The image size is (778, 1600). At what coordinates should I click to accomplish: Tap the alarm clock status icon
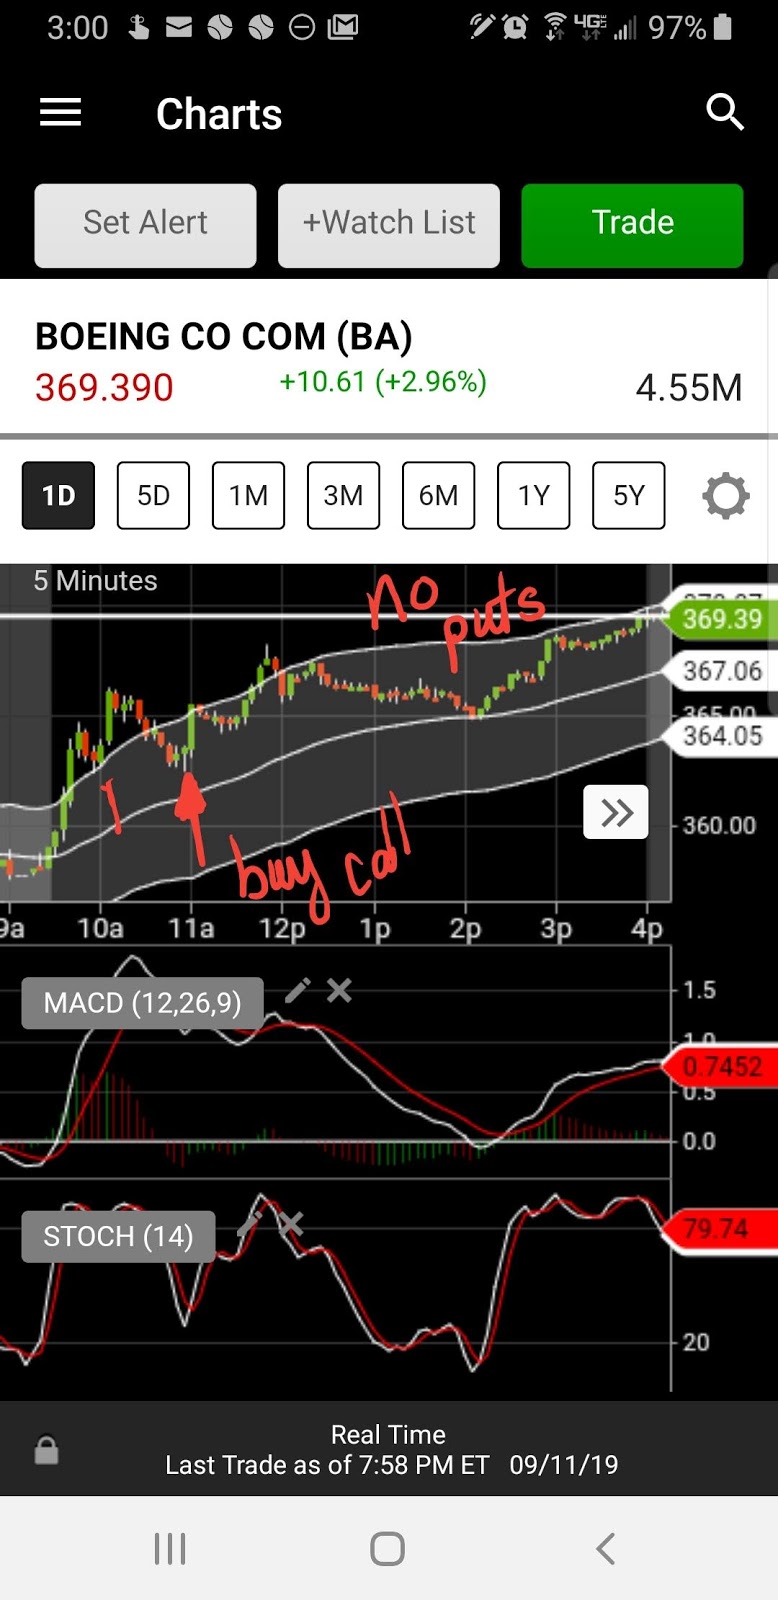click(515, 27)
